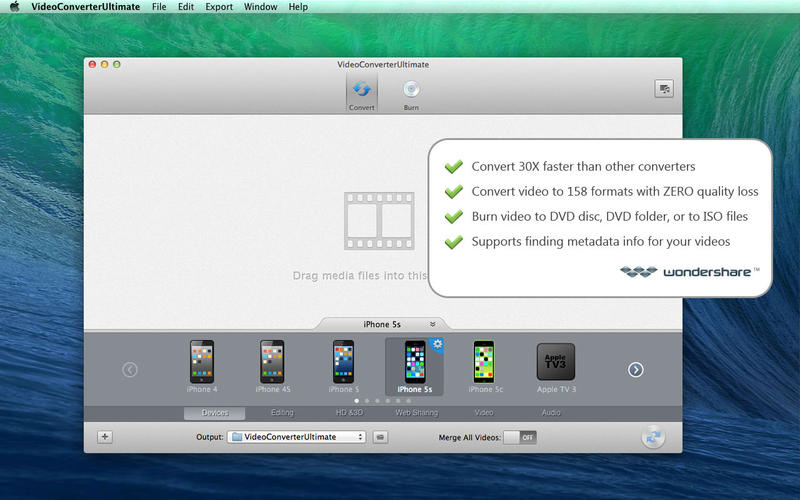
Task: Choose the iPhone 4 device preset
Action: (x=202, y=366)
